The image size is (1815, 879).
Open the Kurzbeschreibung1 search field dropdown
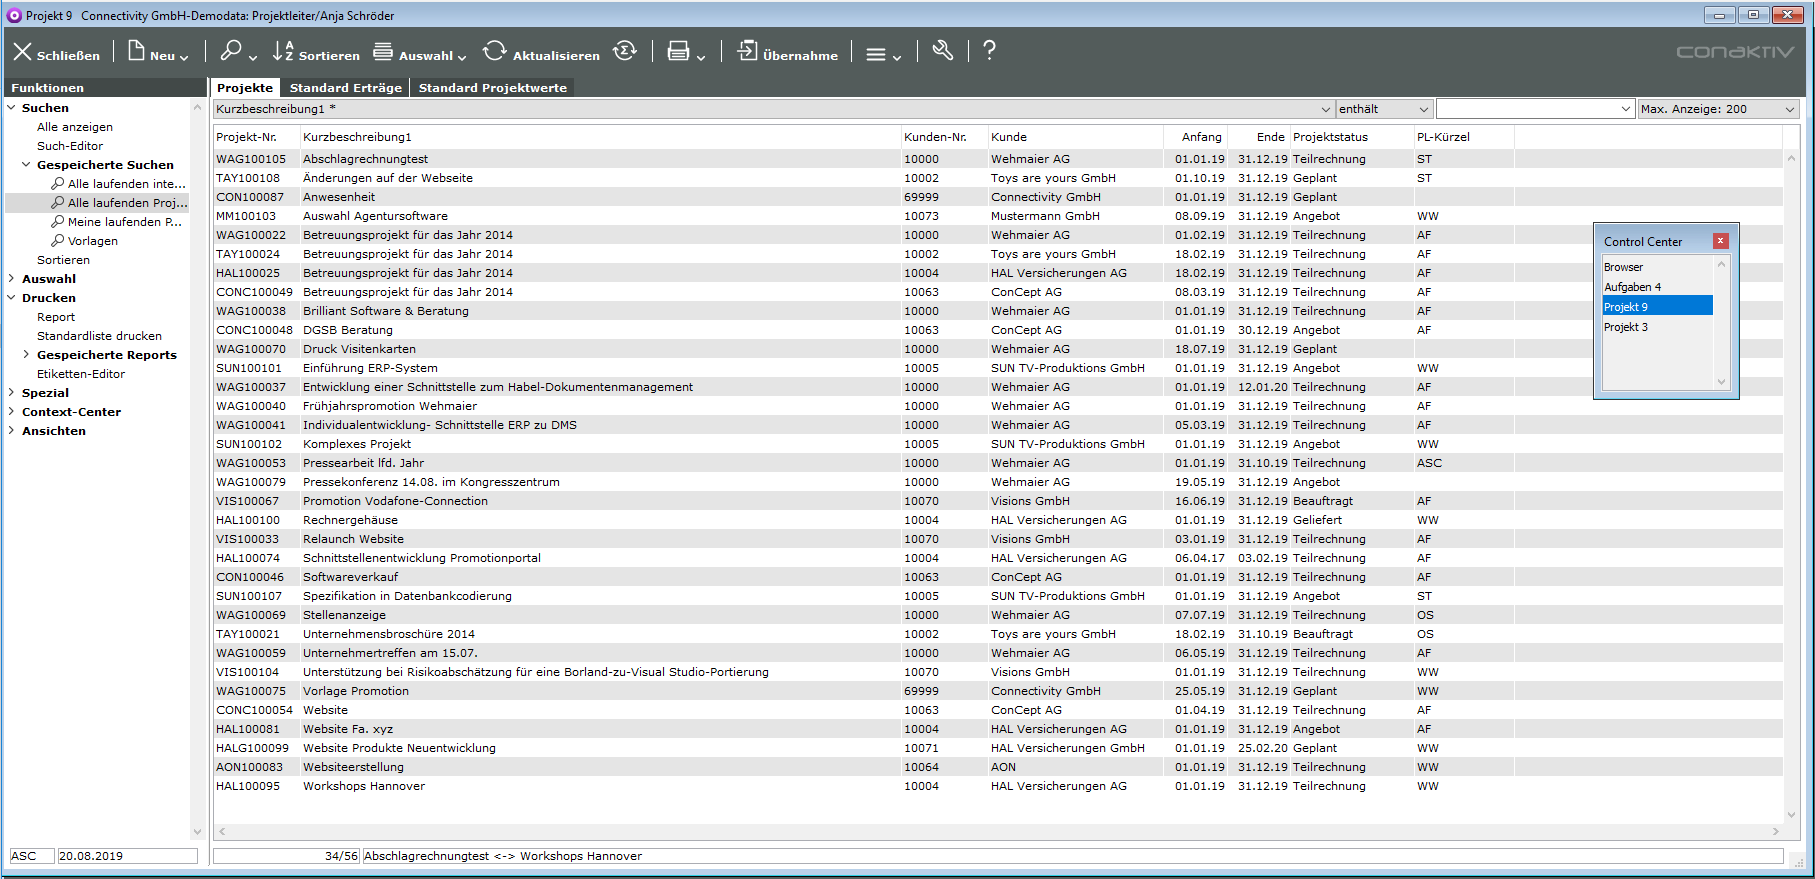tap(1326, 109)
